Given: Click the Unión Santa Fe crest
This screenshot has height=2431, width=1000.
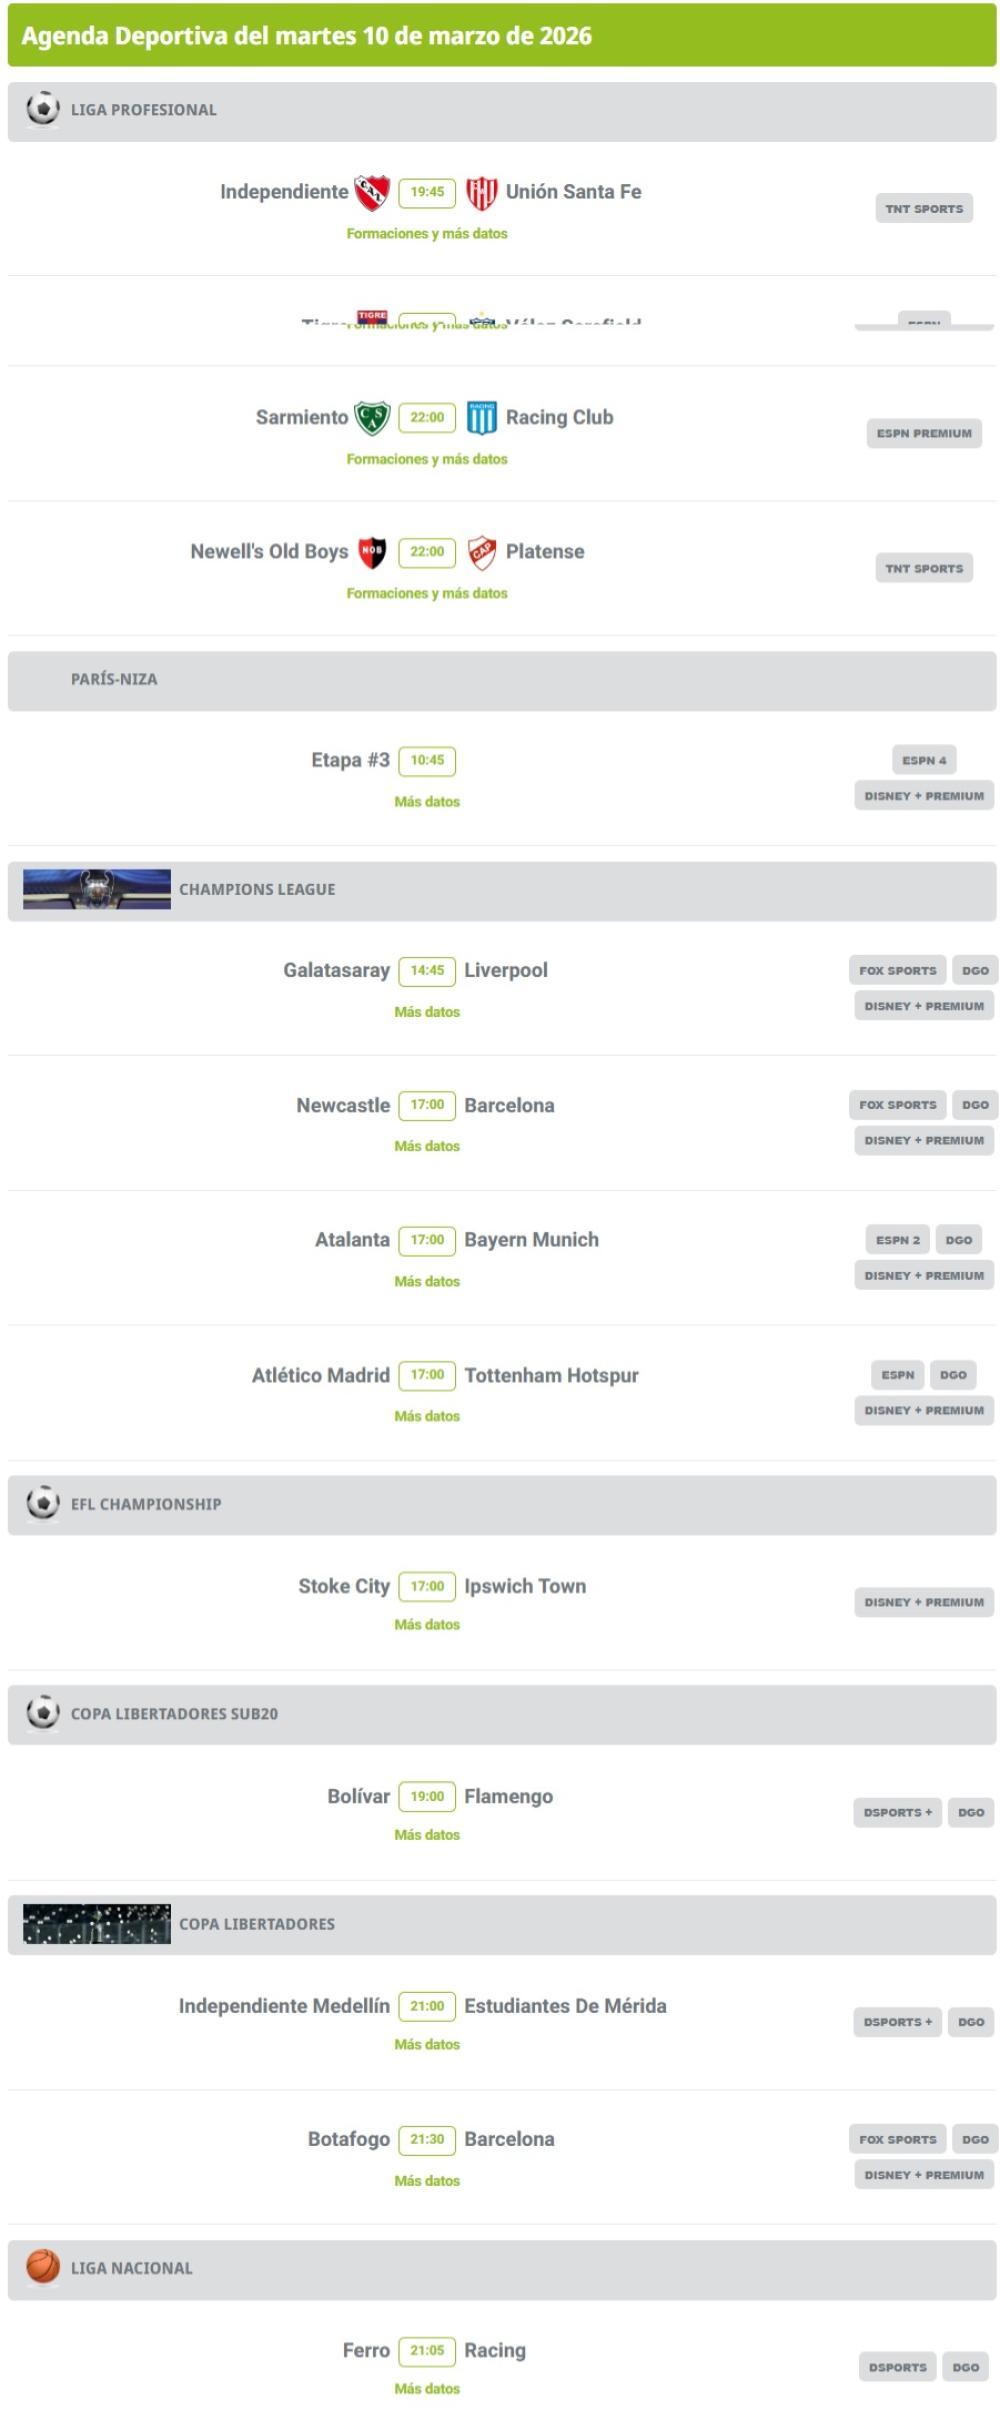Looking at the screenshot, I should [x=481, y=192].
